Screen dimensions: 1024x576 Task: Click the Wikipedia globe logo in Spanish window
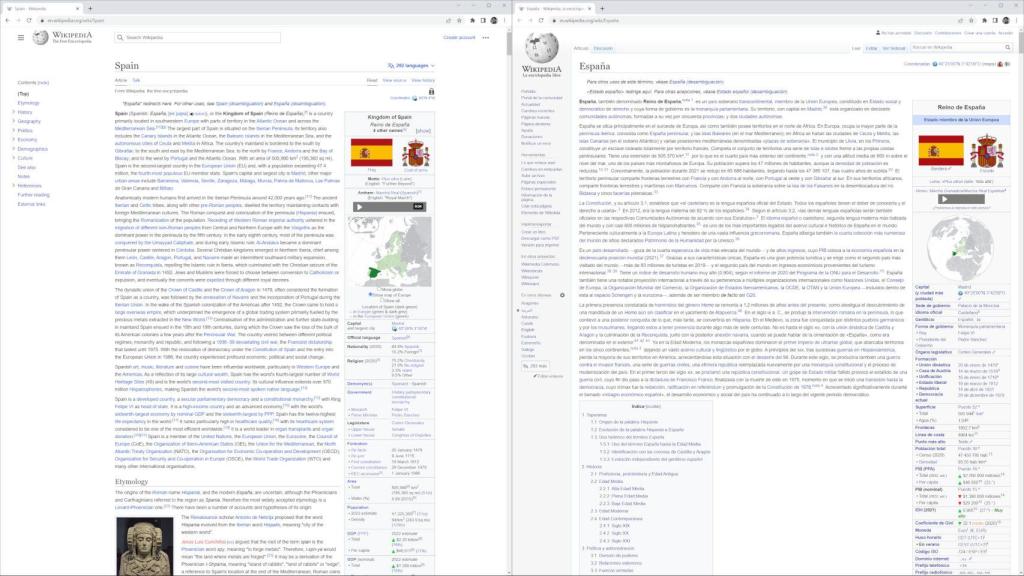point(541,47)
